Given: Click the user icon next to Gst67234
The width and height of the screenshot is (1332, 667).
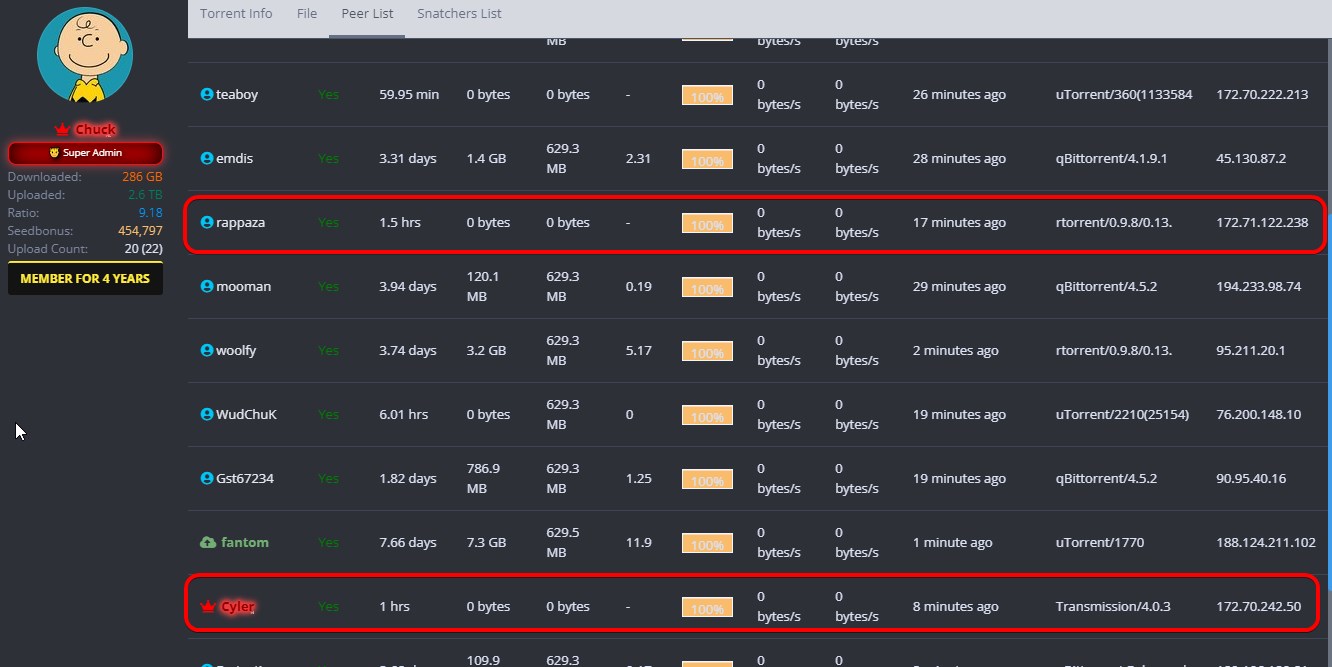Looking at the screenshot, I should point(207,478).
